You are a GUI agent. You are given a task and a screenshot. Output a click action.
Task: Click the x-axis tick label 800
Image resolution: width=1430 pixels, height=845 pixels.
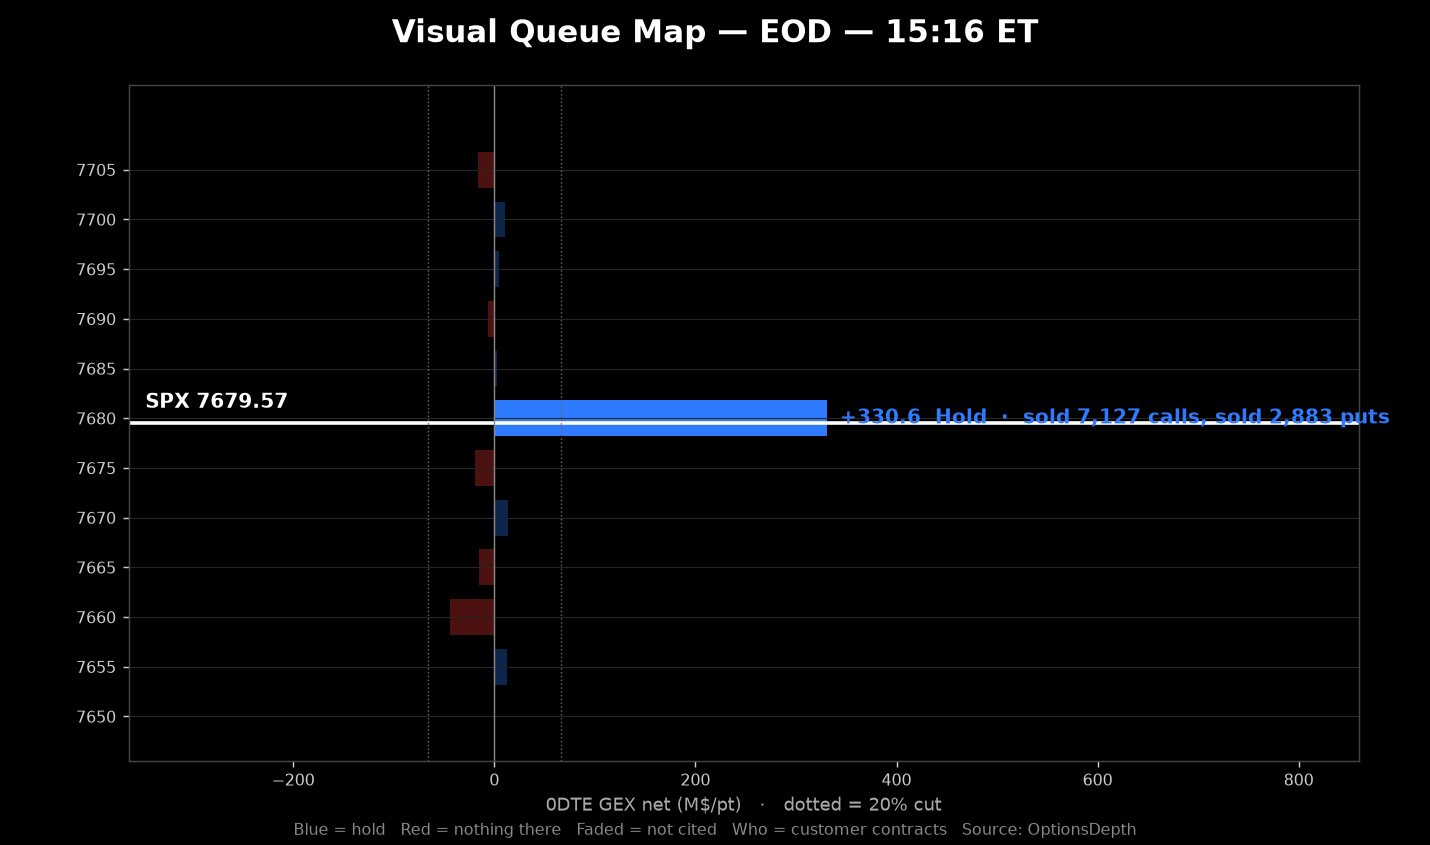1299,781
